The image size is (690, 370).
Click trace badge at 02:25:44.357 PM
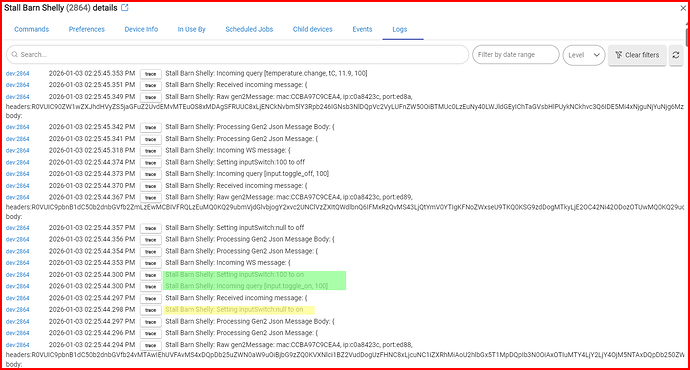pos(150,228)
